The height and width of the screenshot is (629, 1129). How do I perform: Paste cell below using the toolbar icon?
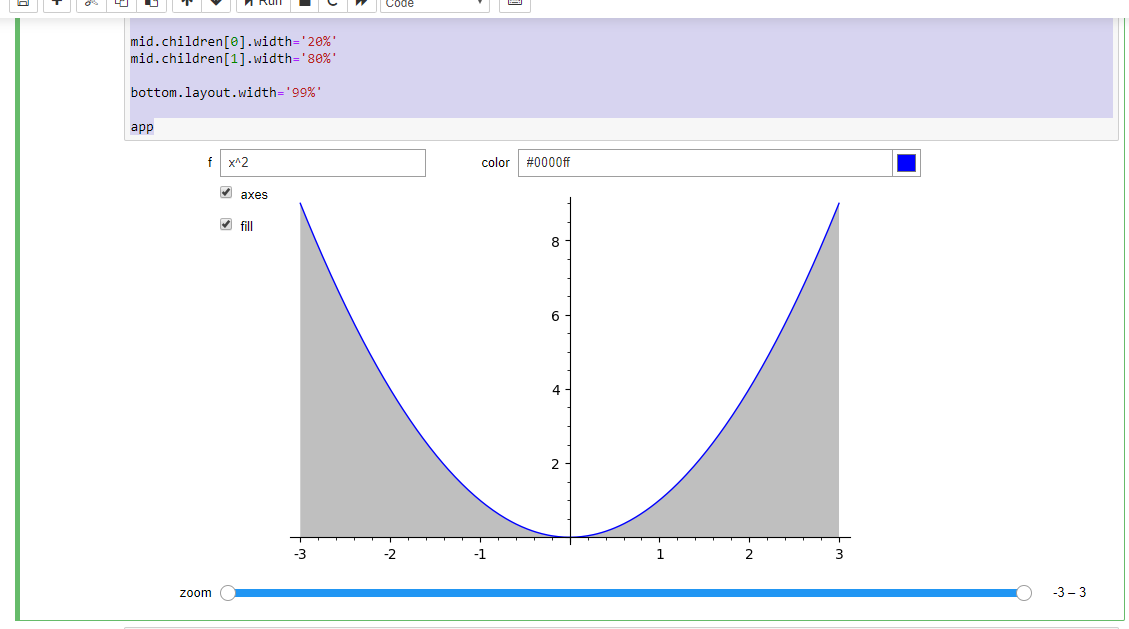151,3
